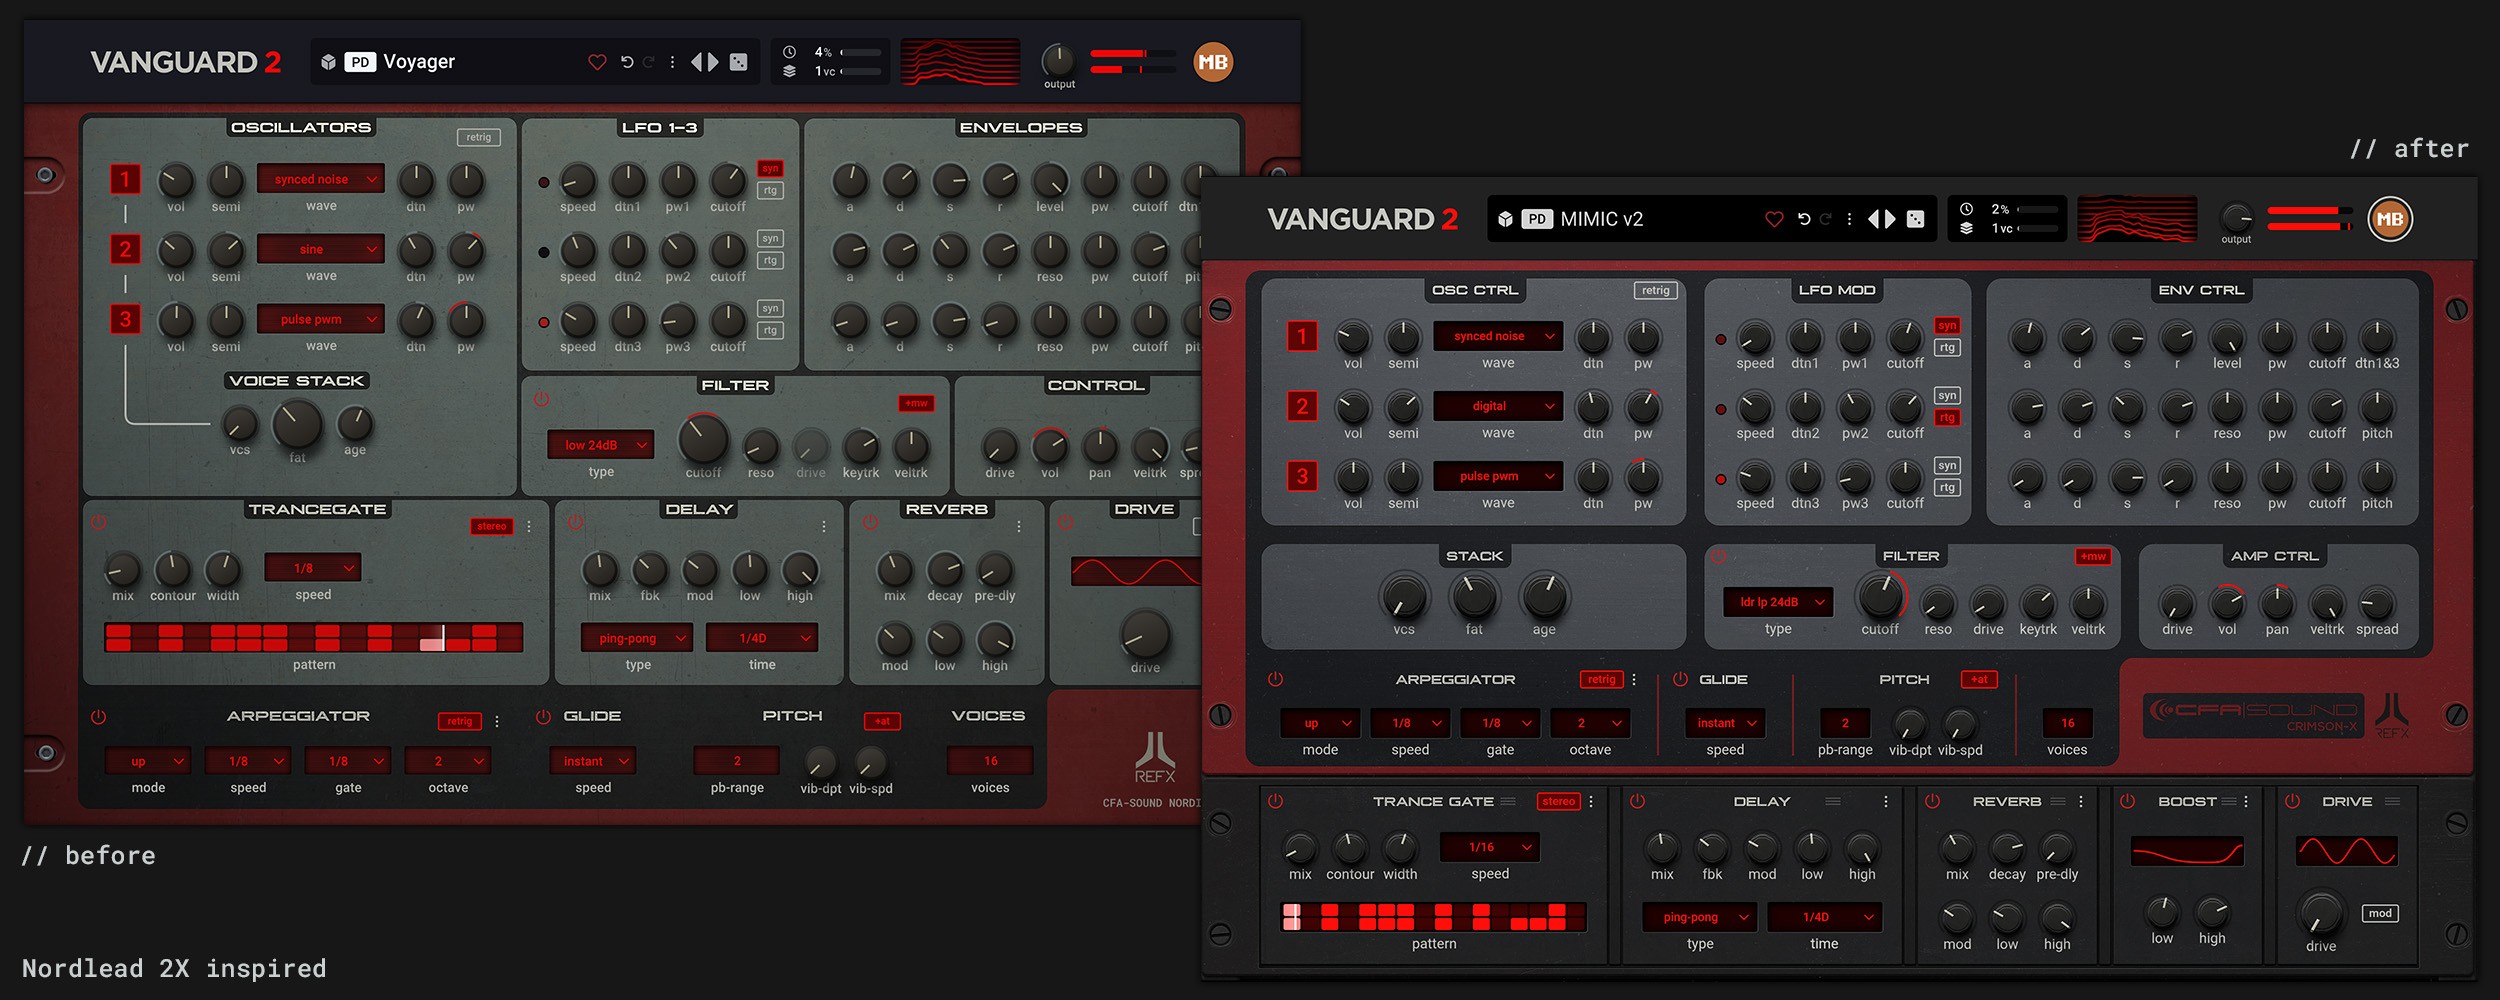Viewport: 2500px width, 1000px height.
Task: Toggle the oscillators retrig switch in the Voyager window
Action: tap(479, 137)
